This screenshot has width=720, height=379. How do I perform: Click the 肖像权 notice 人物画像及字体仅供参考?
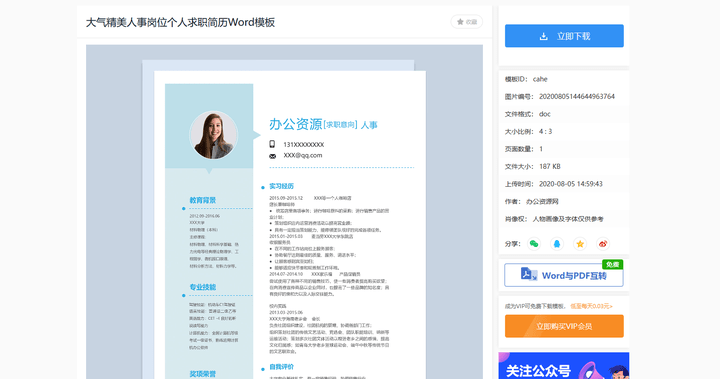(x=568, y=219)
